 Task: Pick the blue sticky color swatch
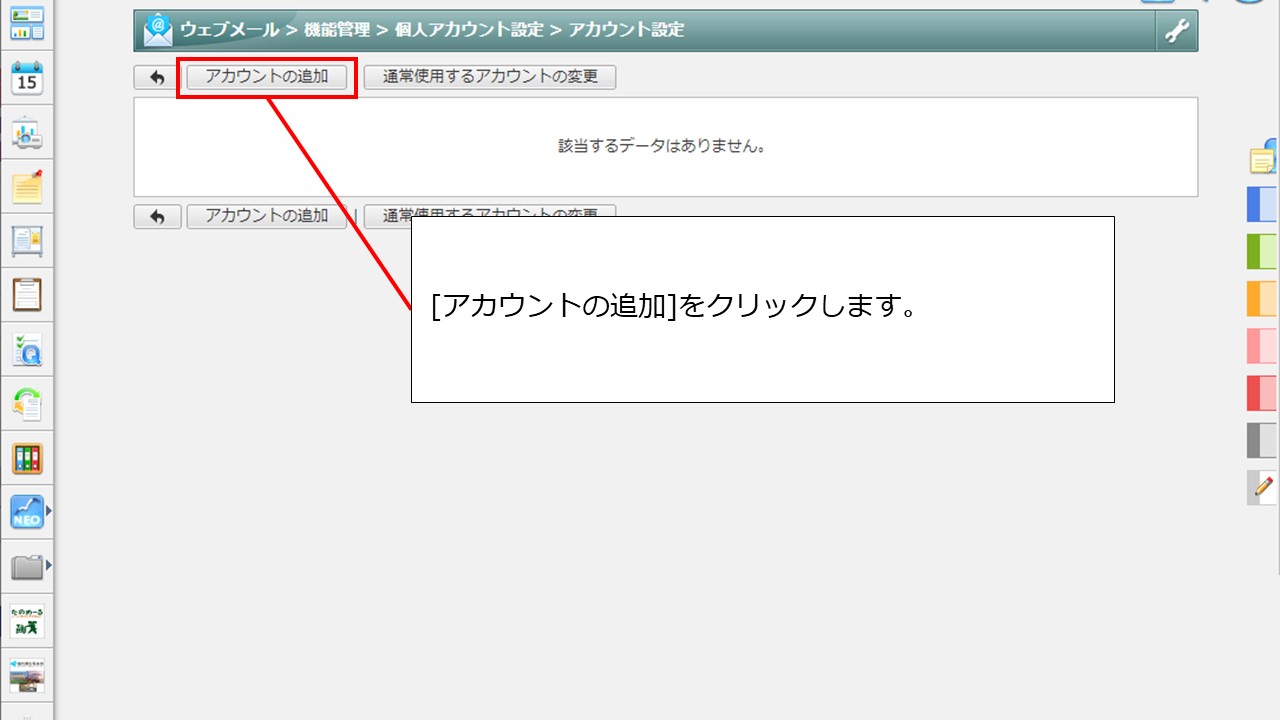point(1262,204)
